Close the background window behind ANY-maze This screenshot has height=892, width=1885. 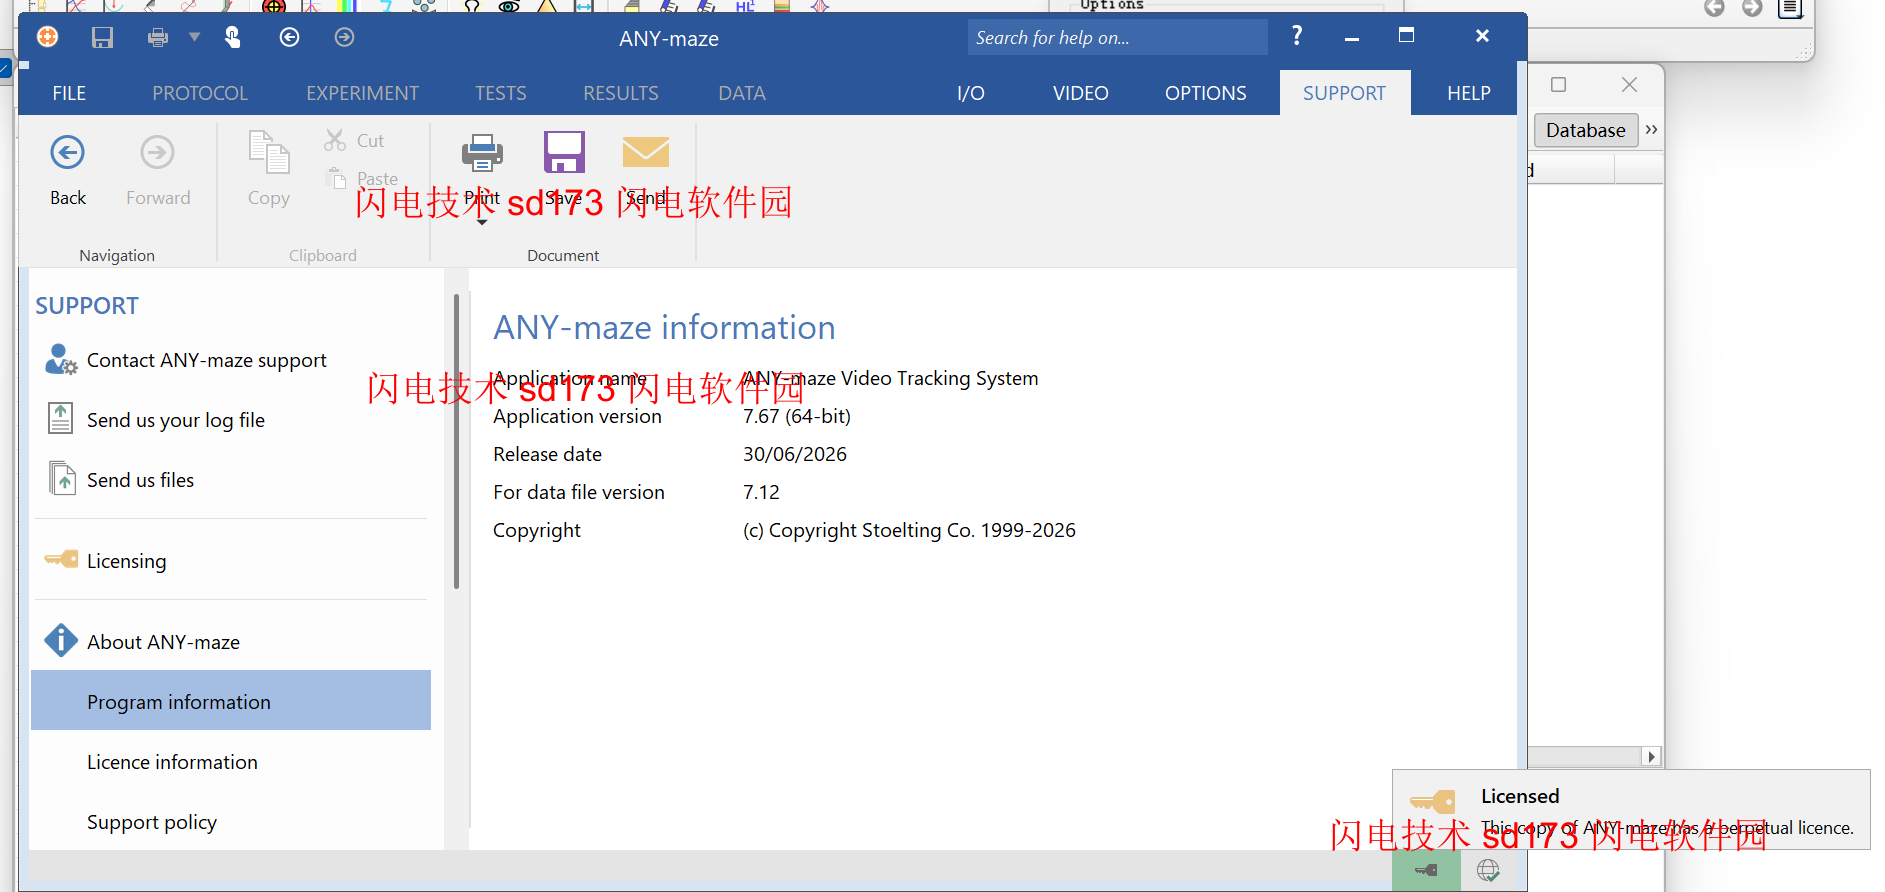[x=1629, y=85]
